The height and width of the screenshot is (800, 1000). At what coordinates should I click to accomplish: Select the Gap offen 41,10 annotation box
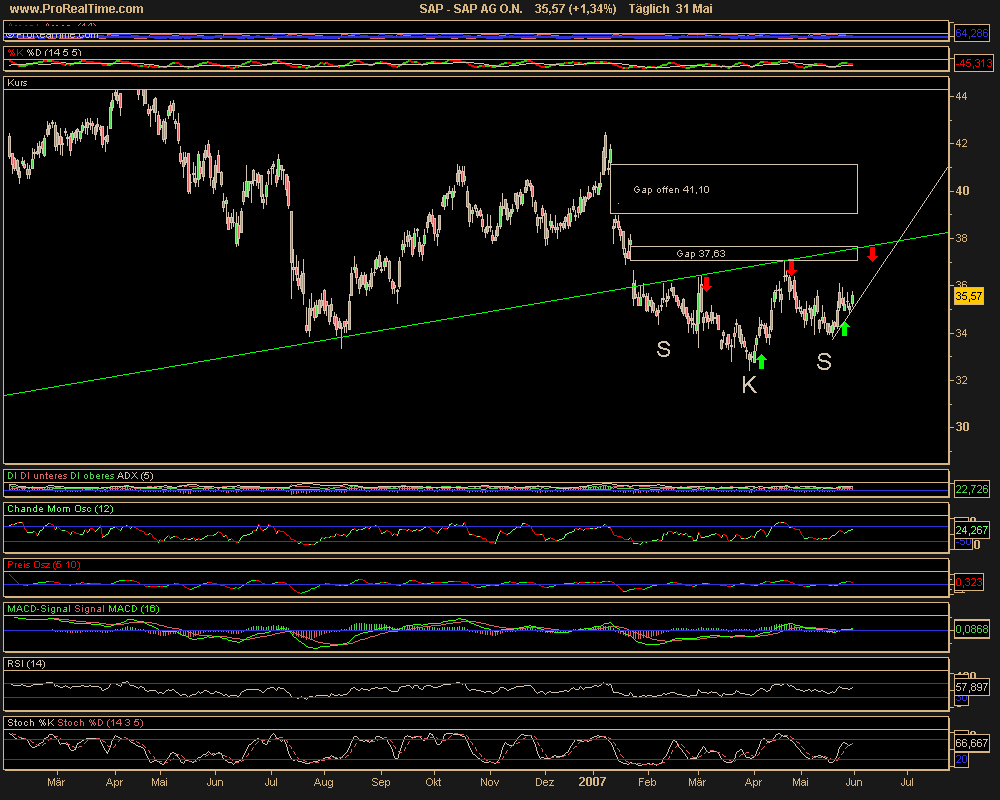pos(733,189)
